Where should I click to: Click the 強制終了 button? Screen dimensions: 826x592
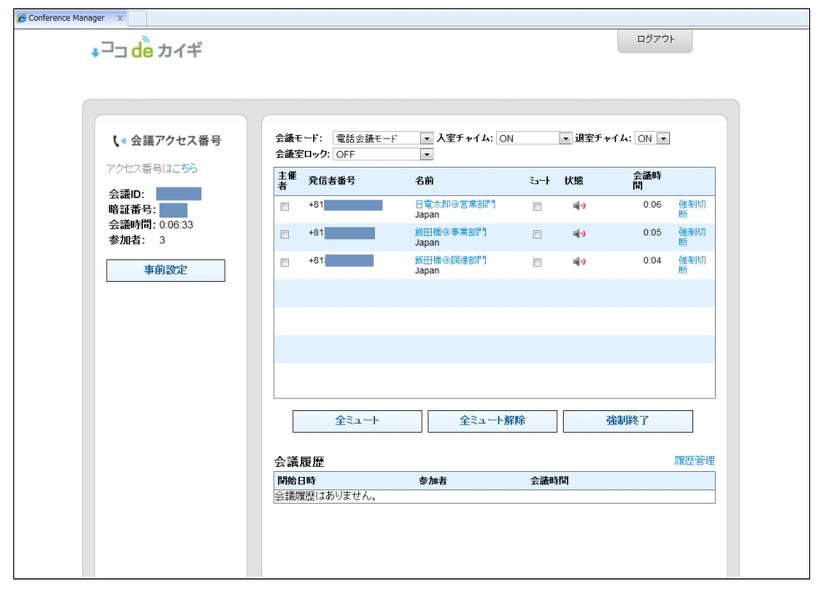click(627, 421)
